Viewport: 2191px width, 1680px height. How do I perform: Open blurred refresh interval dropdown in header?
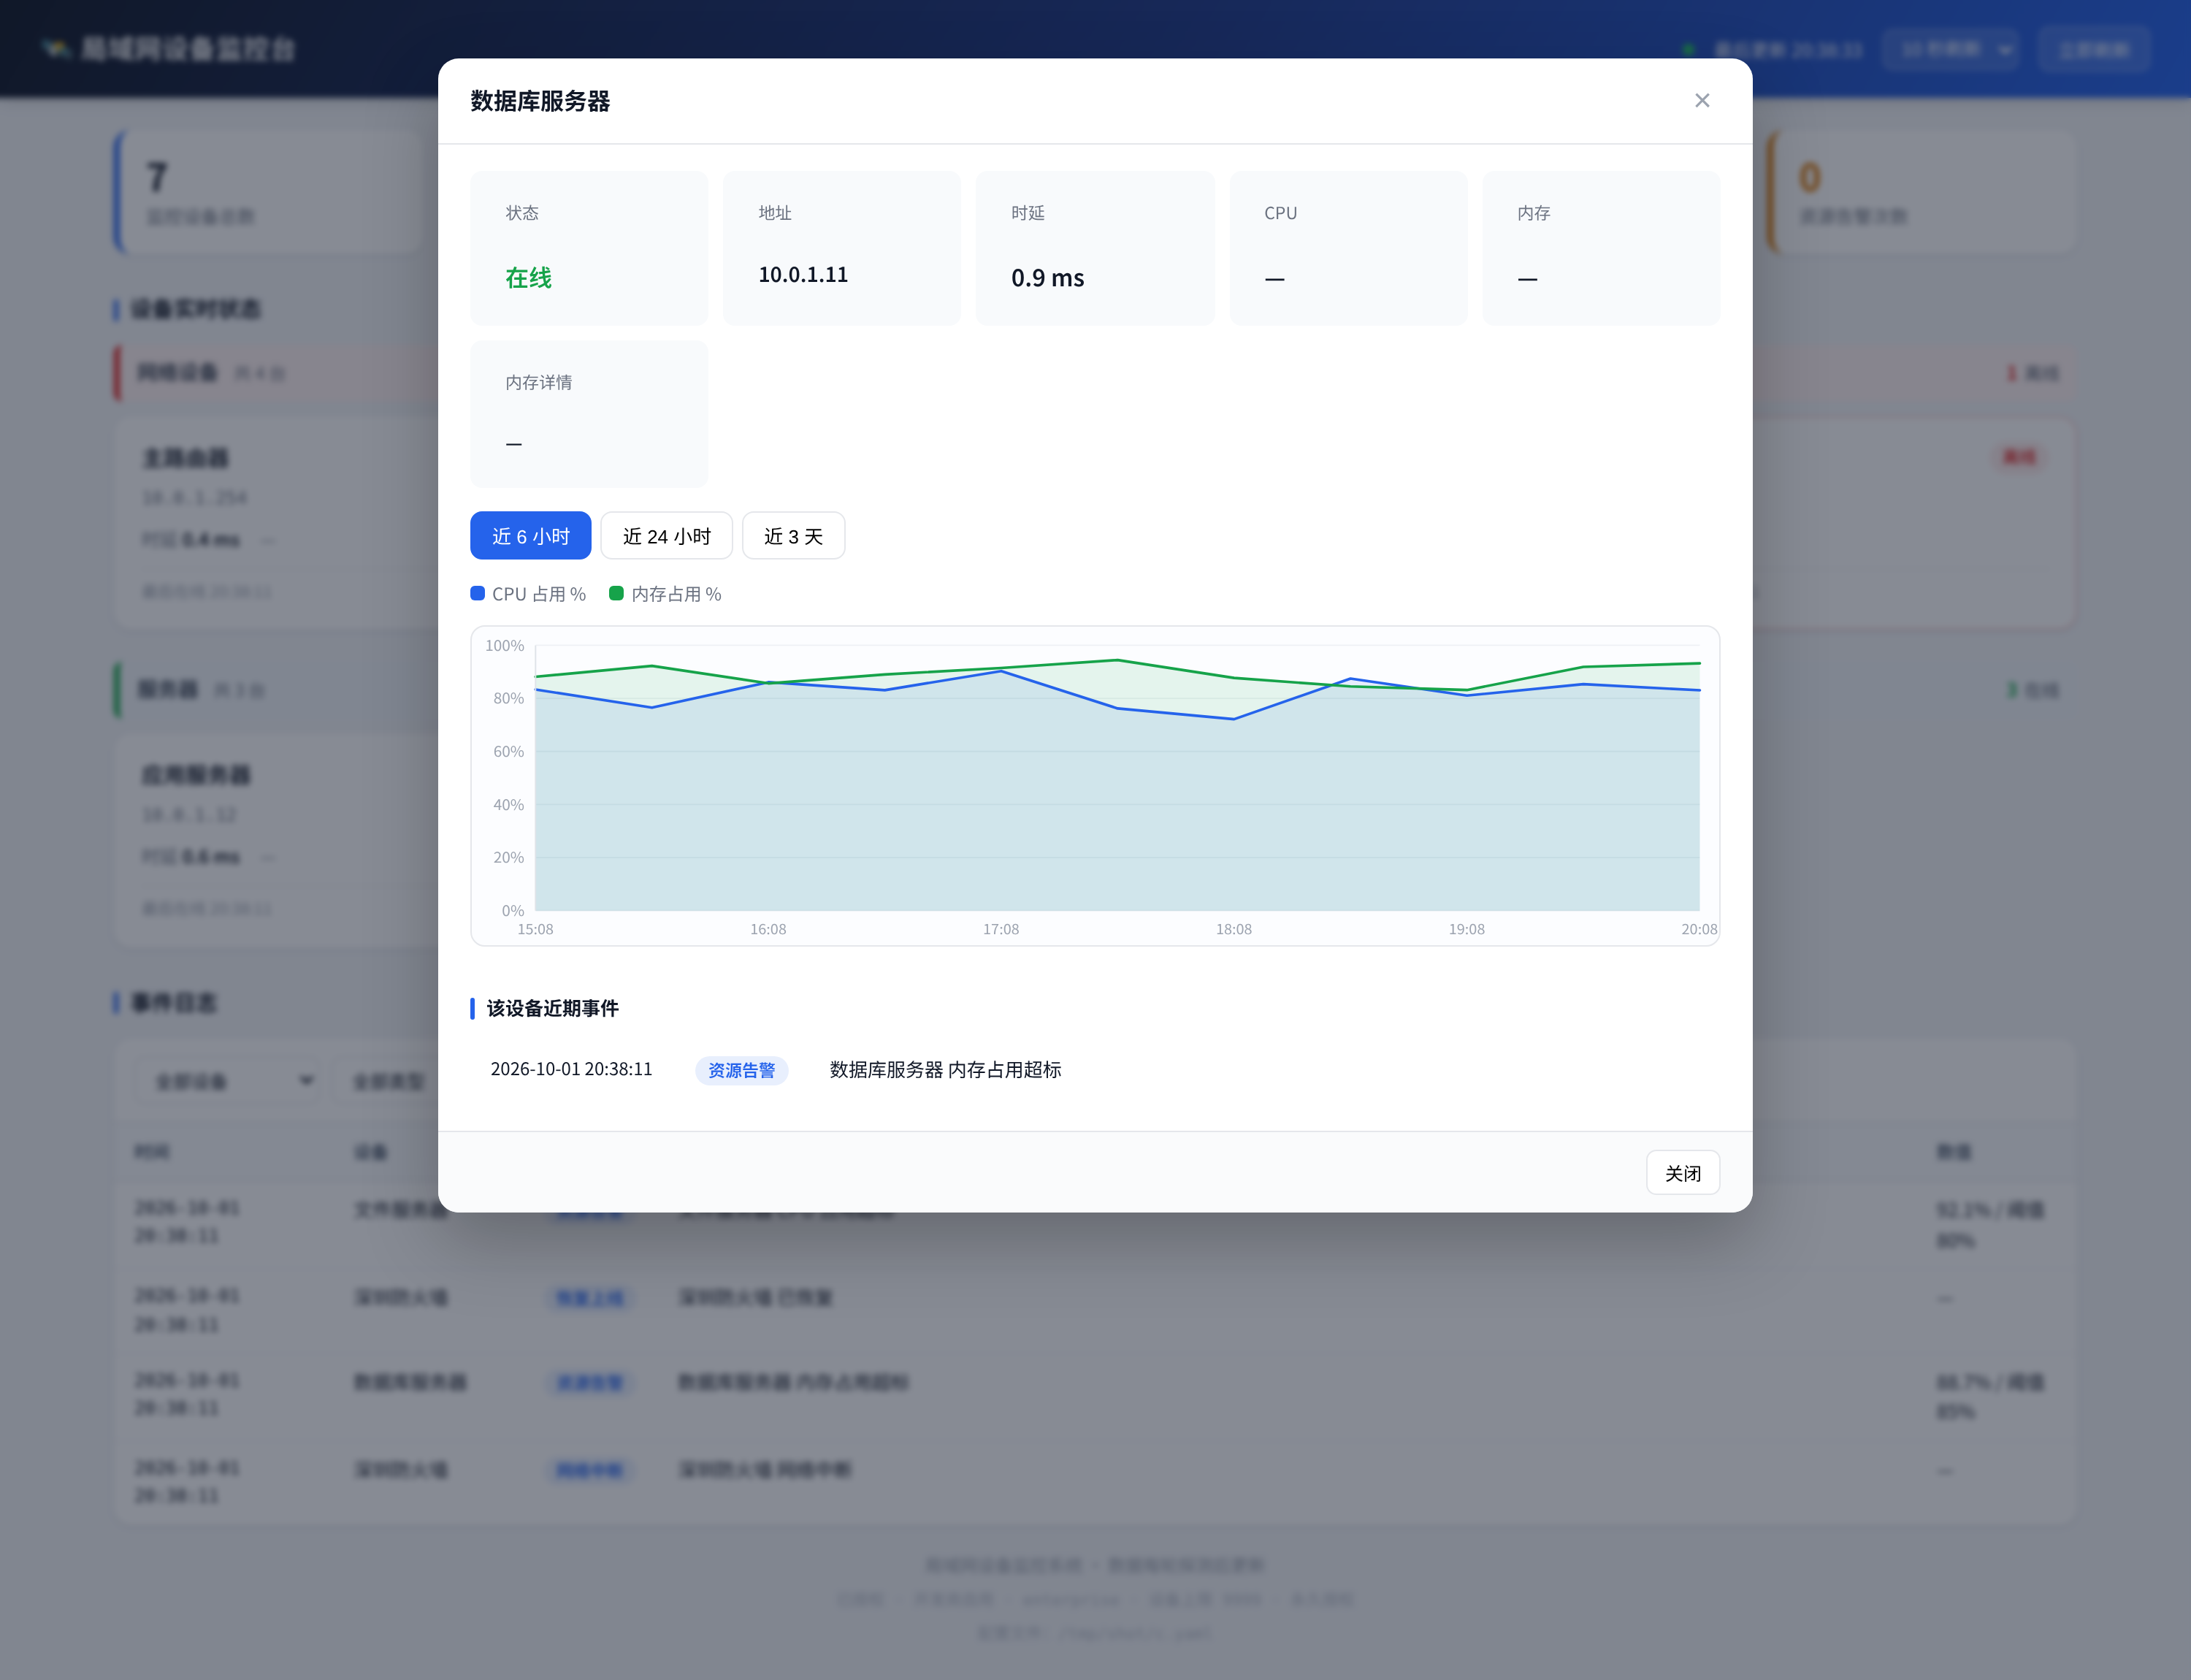1951,49
